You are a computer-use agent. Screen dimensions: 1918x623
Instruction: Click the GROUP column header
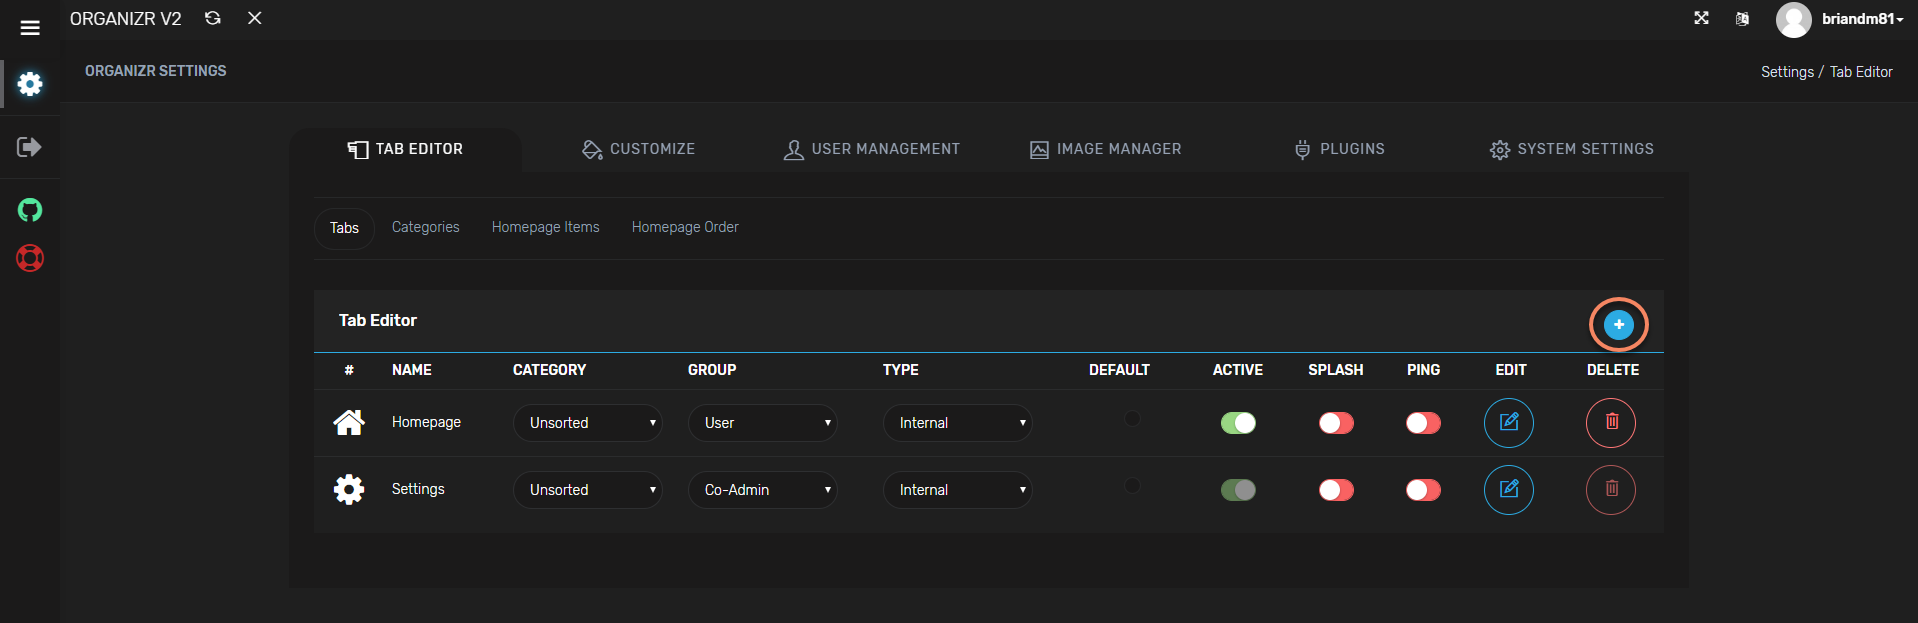712,370
